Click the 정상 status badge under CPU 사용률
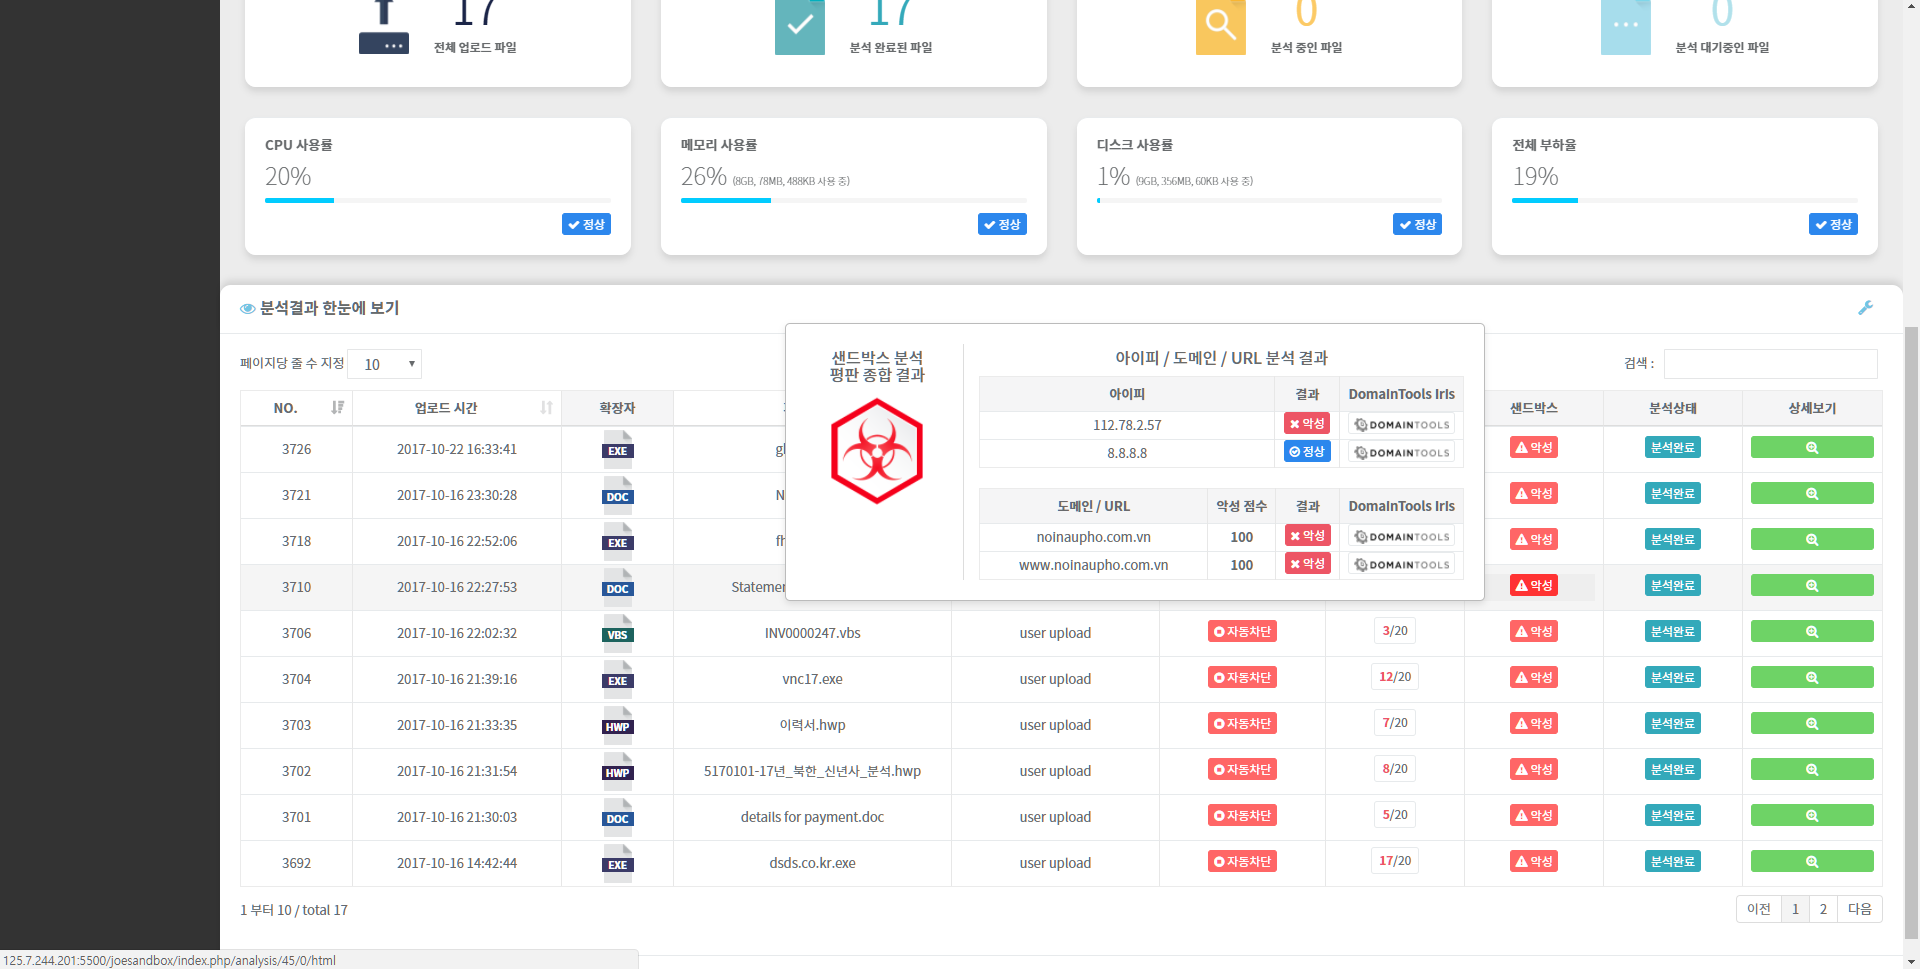The height and width of the screenshot is (969, 1920). [x=586, y=225]
